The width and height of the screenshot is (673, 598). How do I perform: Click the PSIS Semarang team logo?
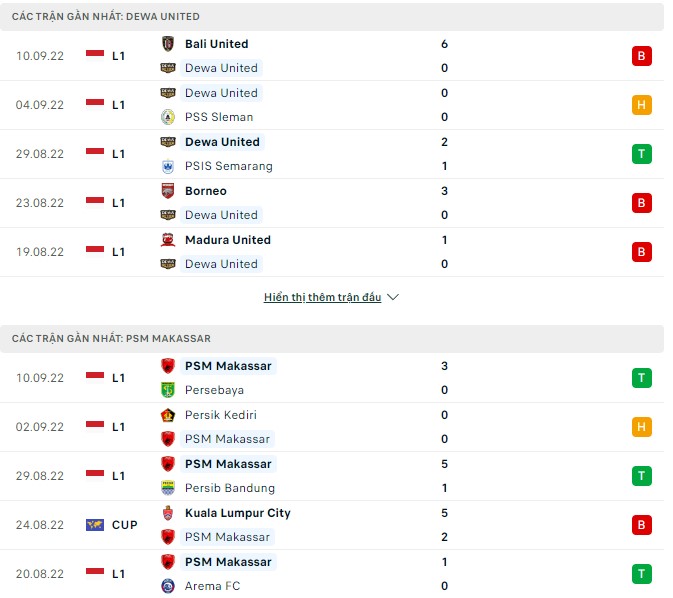[x=168, y=166]
